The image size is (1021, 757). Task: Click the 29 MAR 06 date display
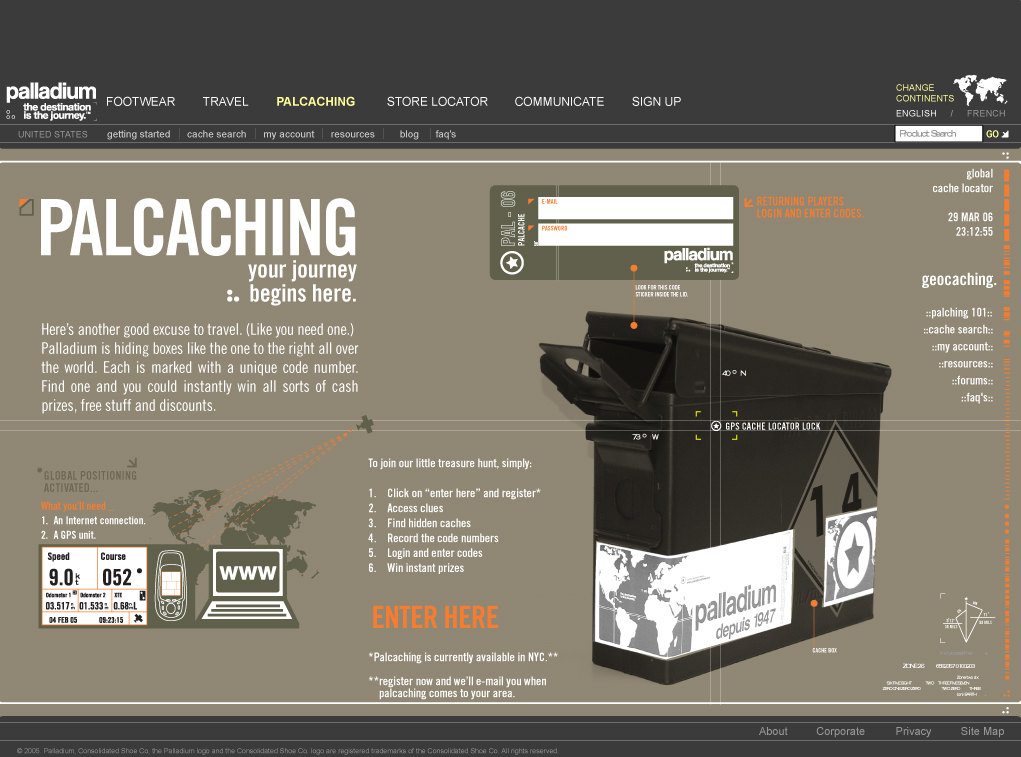[970, 217]
